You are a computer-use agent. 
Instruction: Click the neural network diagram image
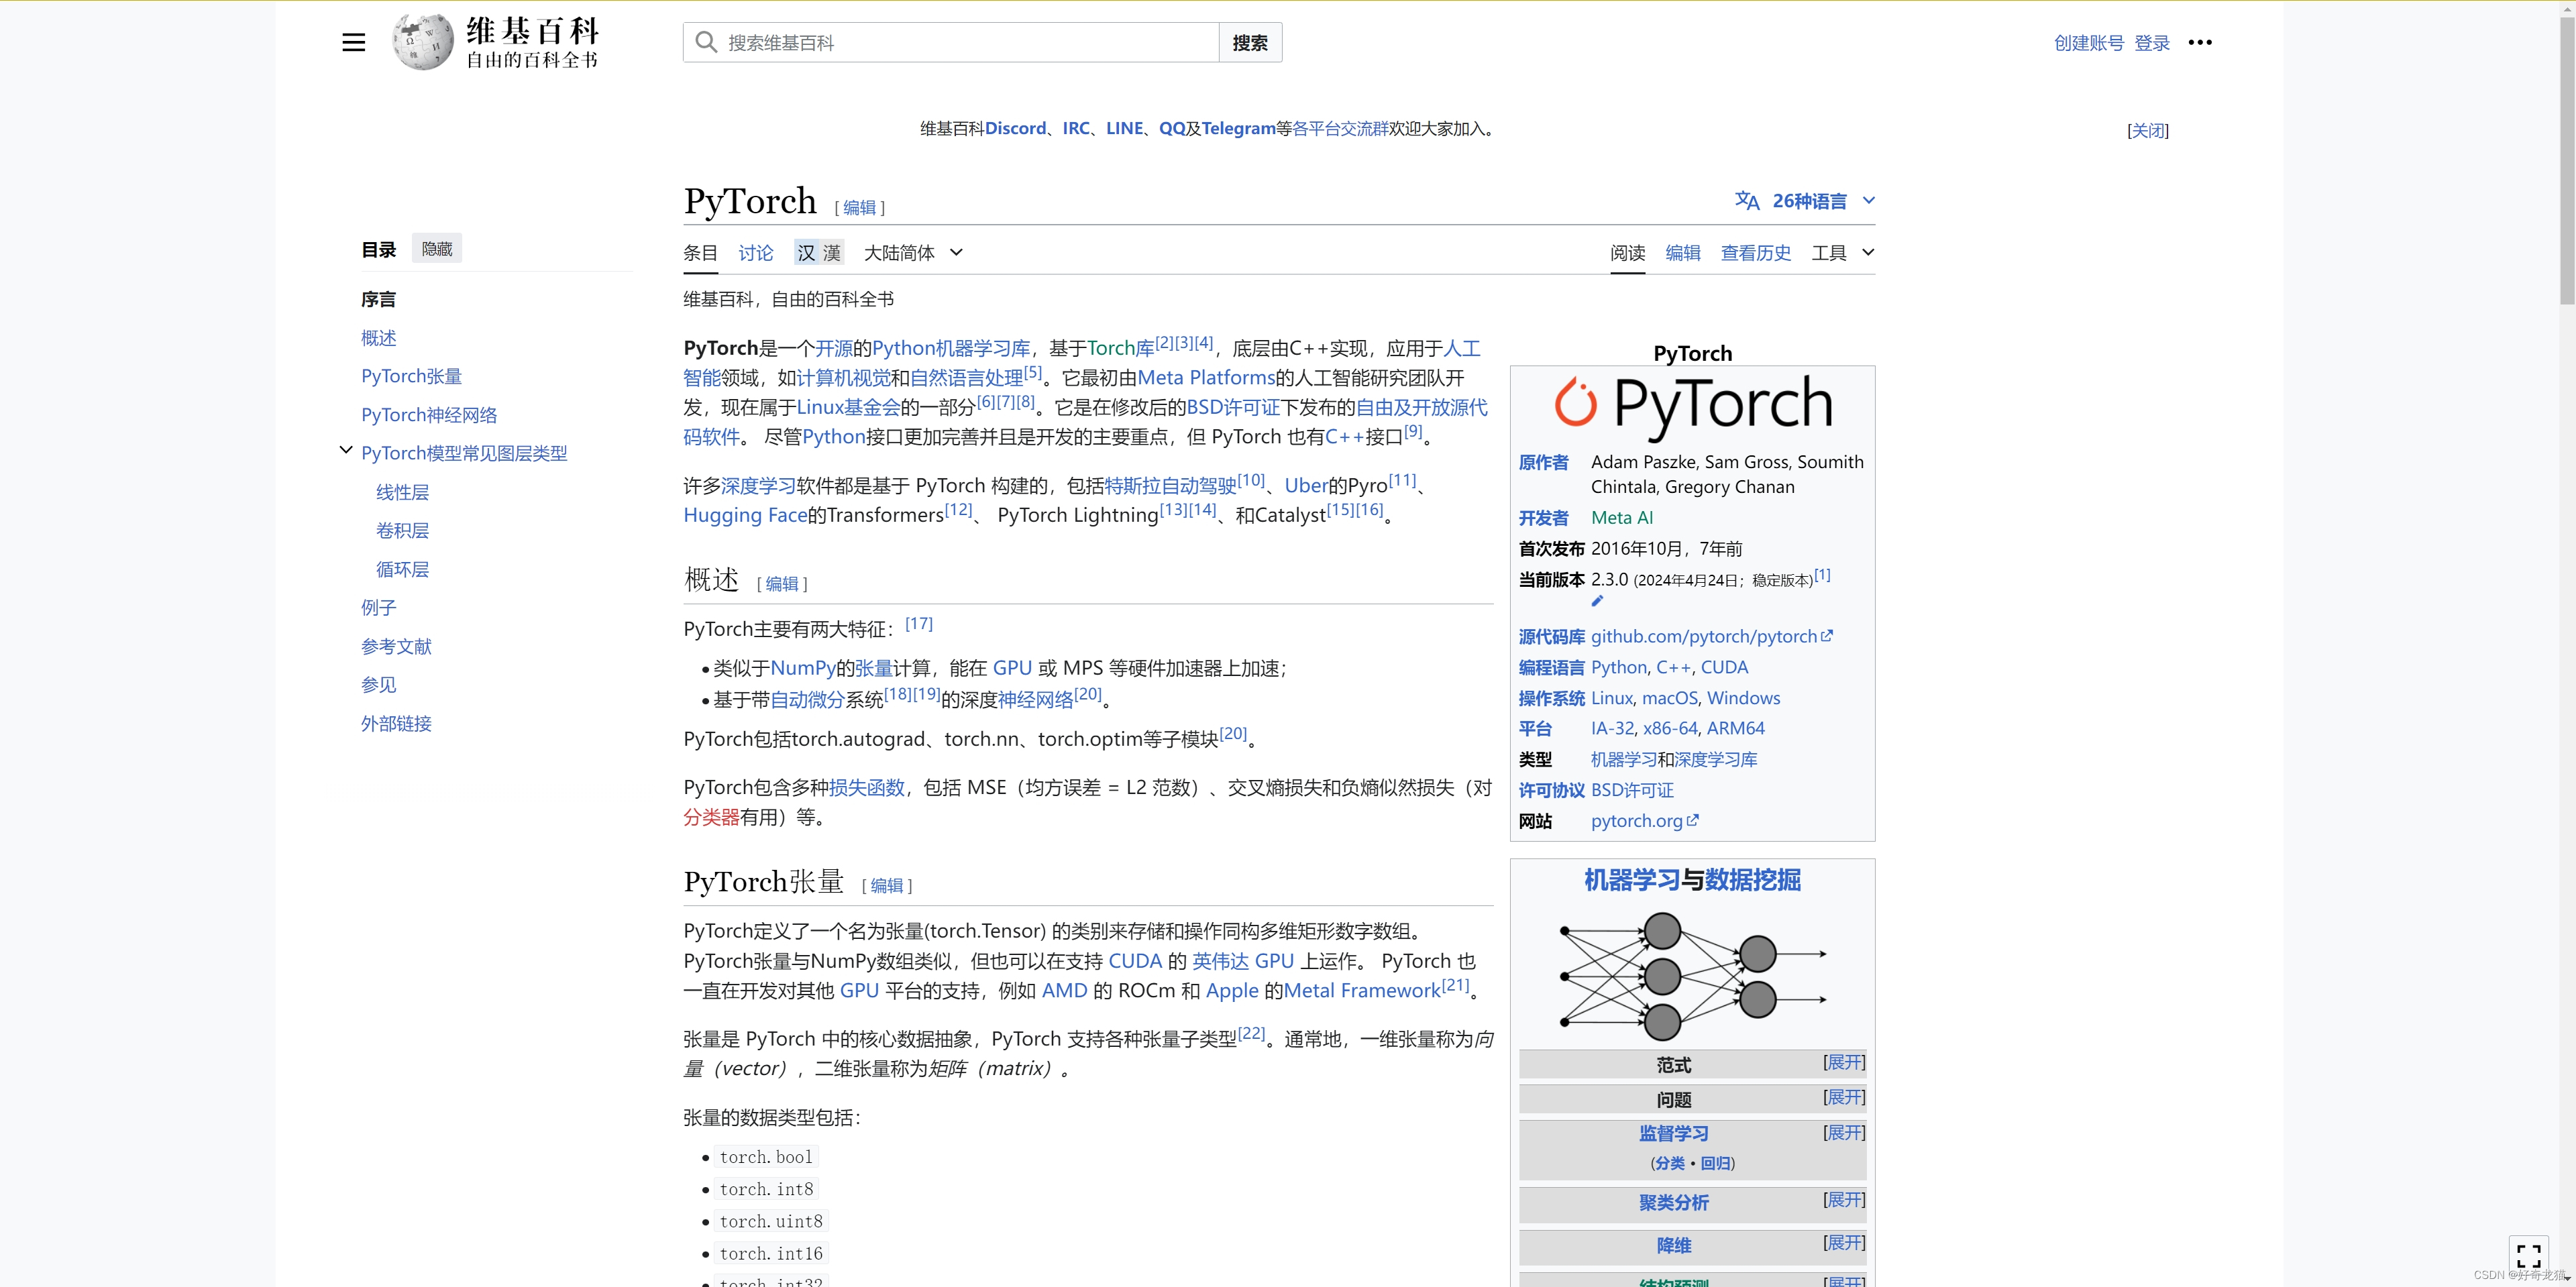[x=1692, y=976]
